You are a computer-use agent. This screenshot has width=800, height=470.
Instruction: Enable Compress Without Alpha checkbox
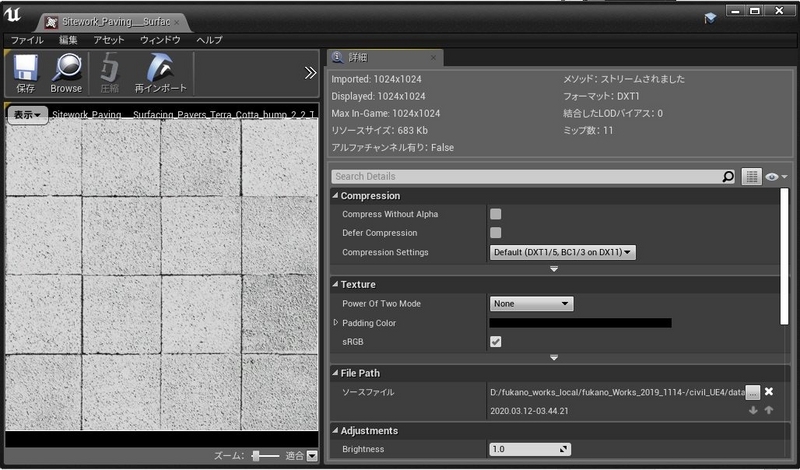(x=495, y=214)
